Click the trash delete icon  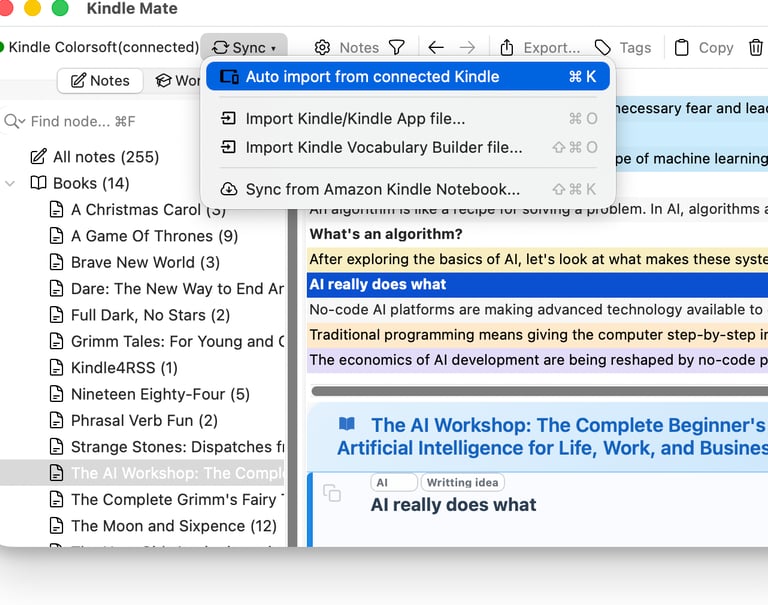point(755,48)
